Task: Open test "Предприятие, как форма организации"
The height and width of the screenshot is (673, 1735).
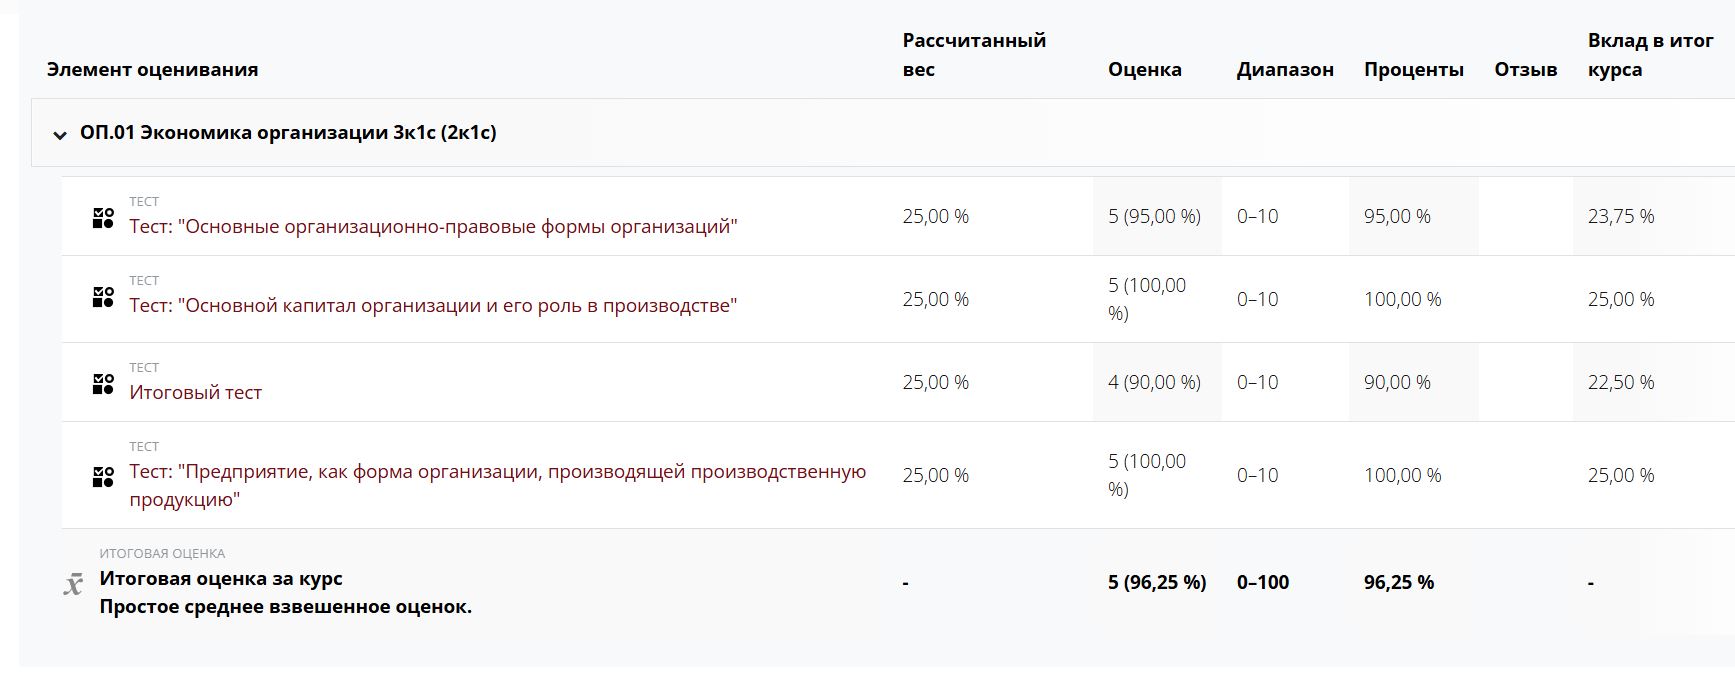Action: [x=497, y=472]
